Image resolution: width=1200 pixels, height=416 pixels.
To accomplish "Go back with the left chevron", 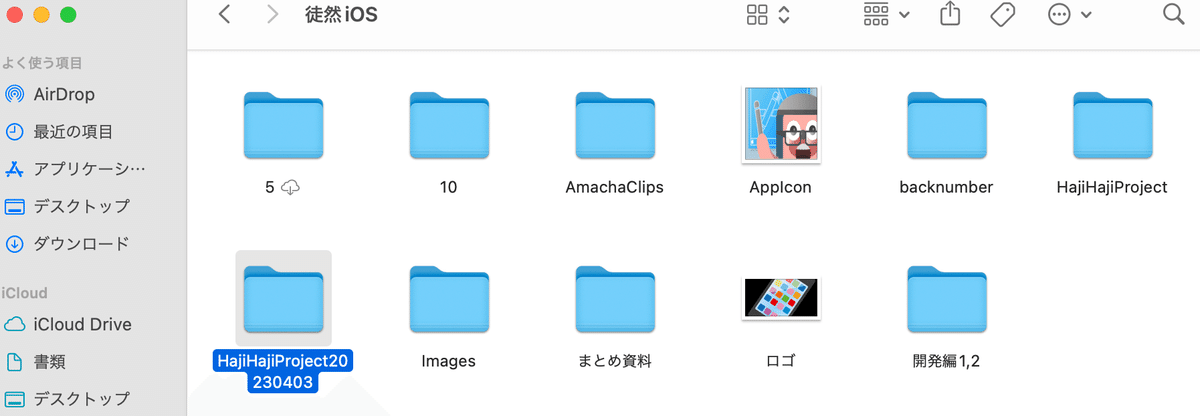I will point(225,15).
